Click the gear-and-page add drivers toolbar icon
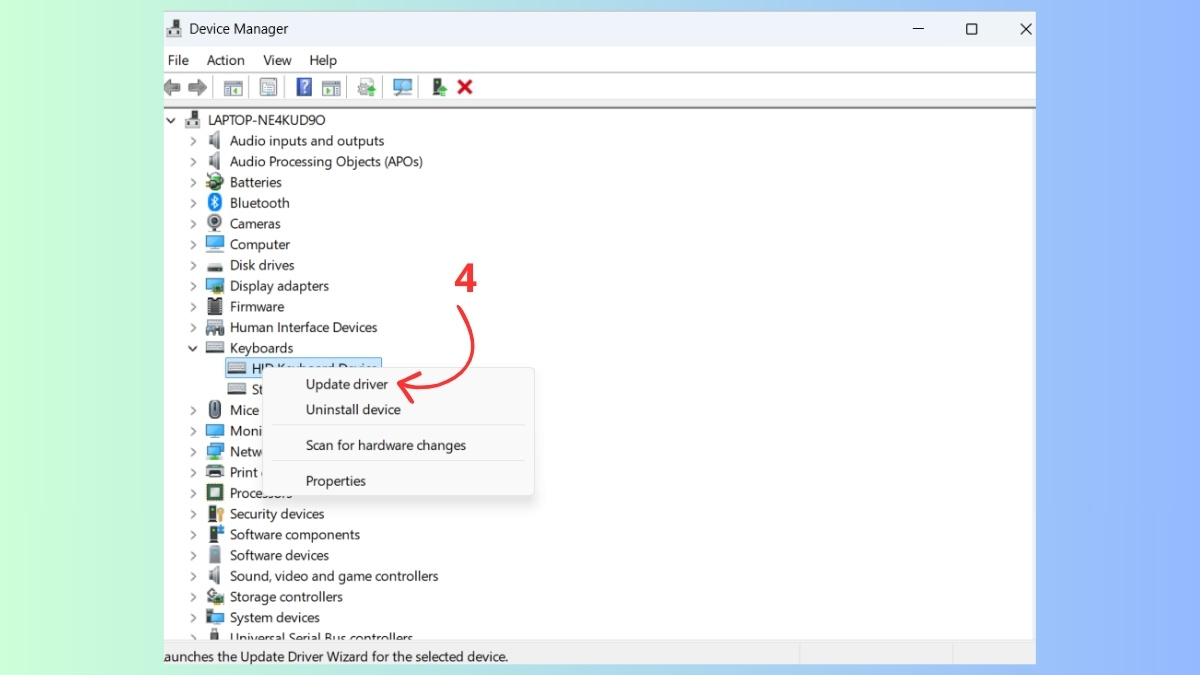 (367, 87)
